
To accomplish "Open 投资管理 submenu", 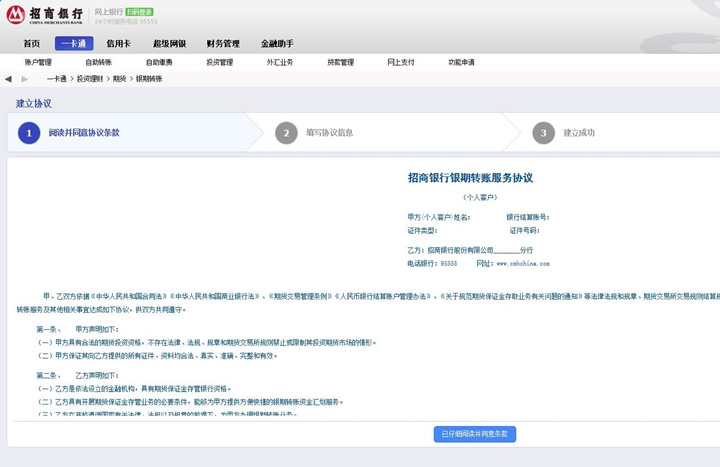I will pyautogui.click(x=219, y=62).
